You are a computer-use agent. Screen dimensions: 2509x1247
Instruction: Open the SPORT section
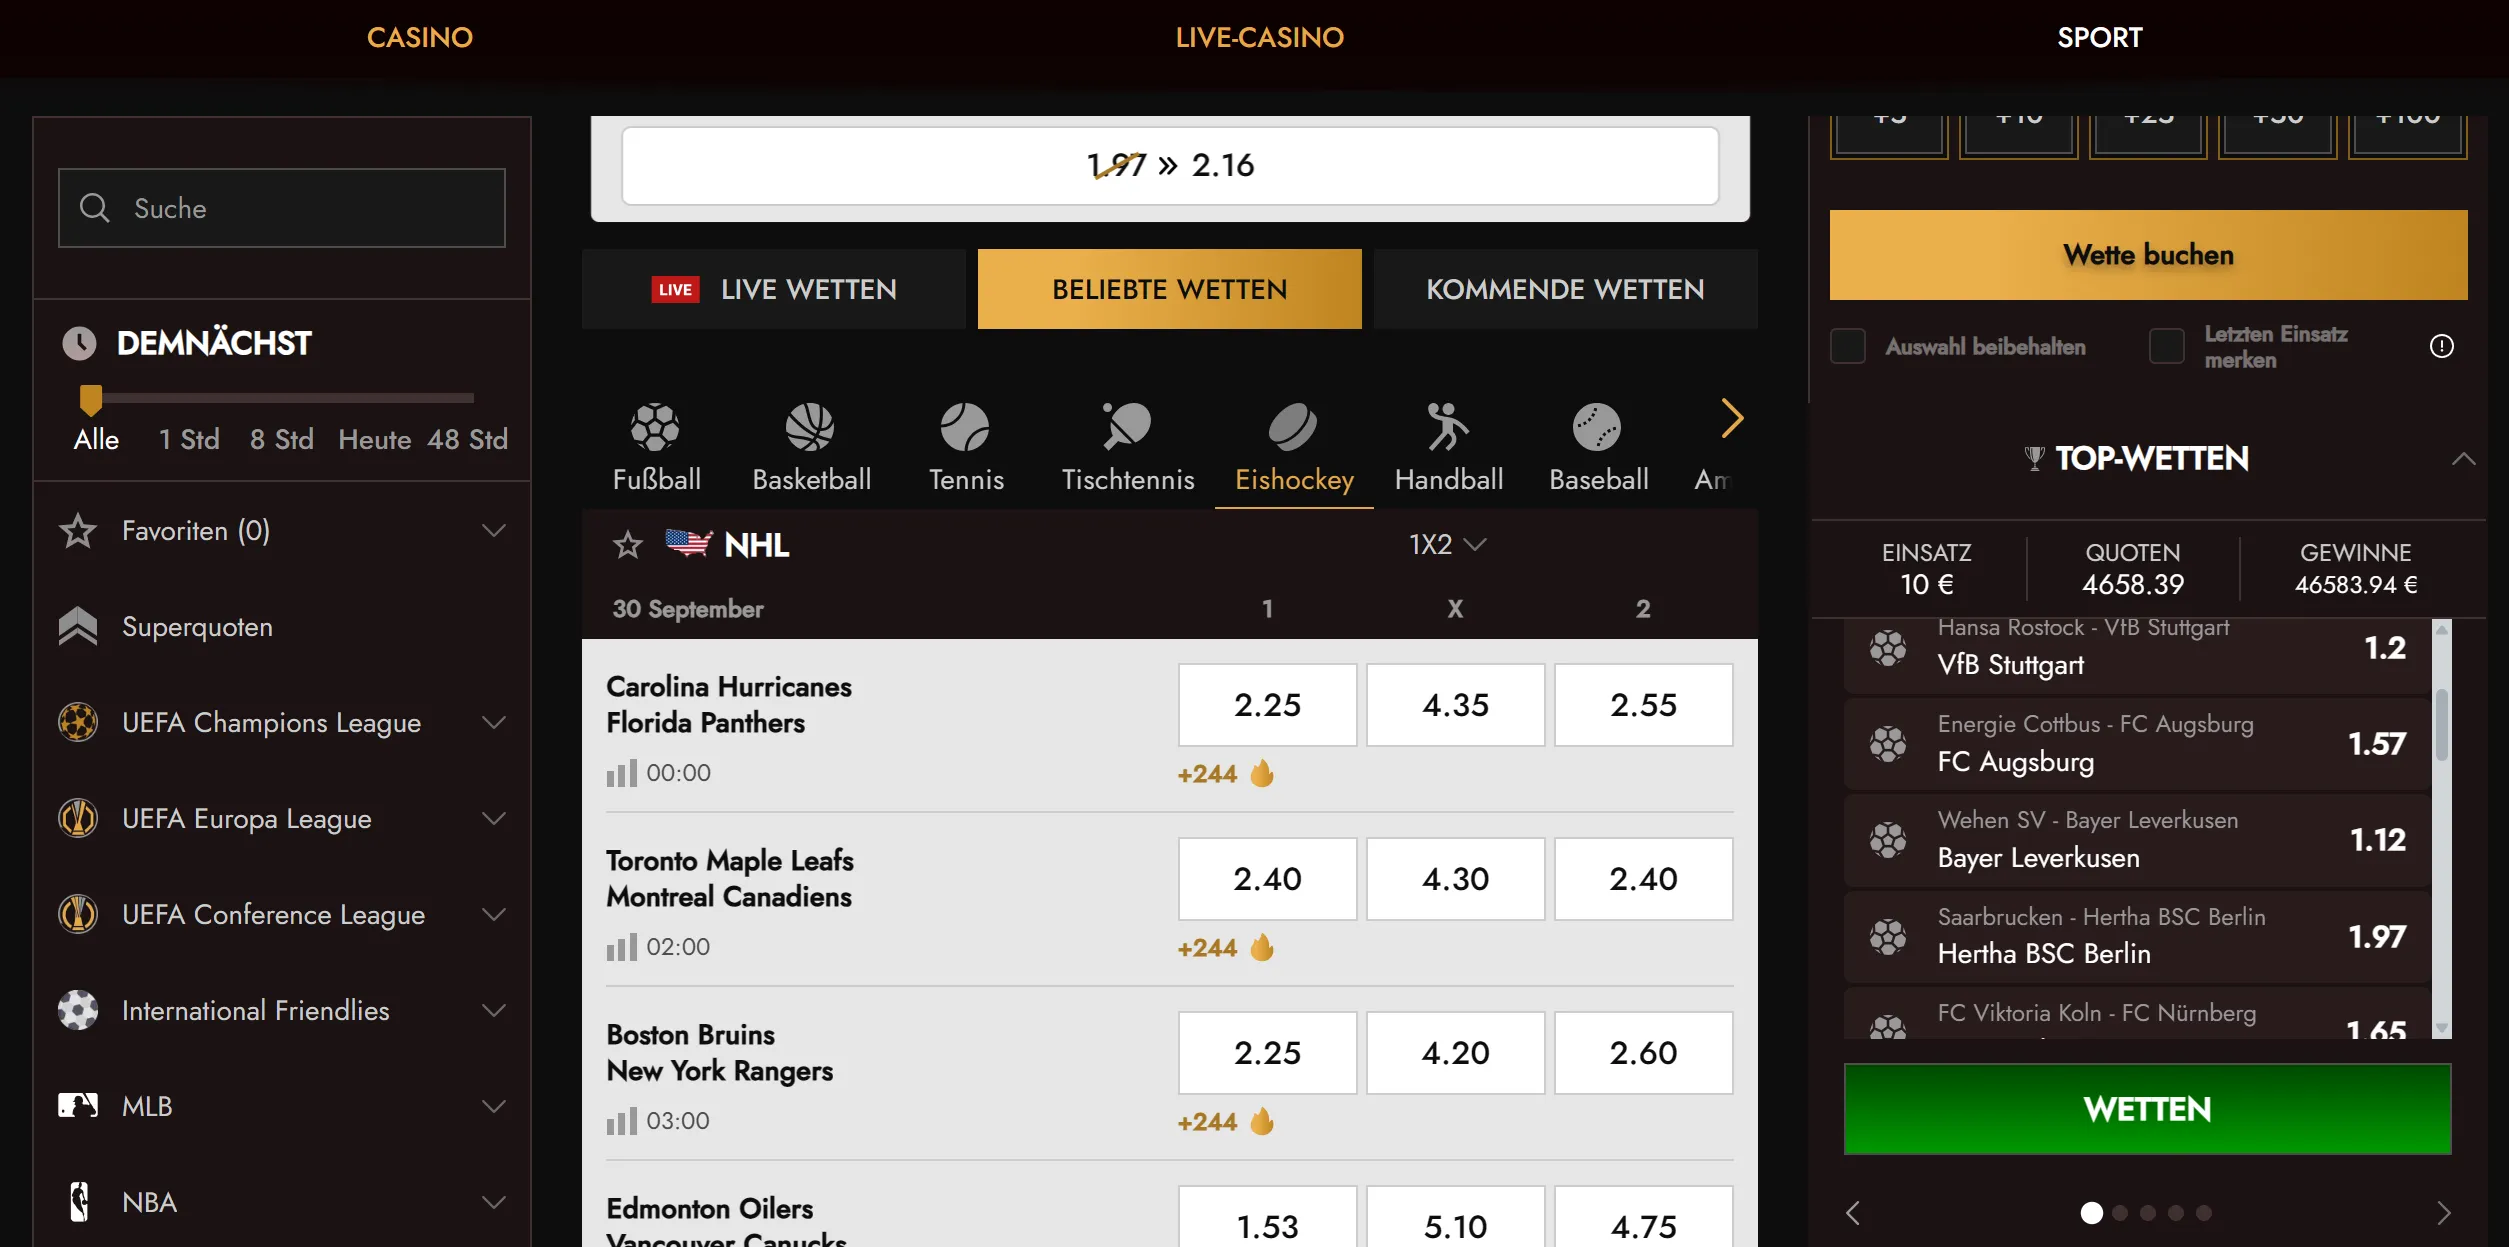[x=2099, y=37]
